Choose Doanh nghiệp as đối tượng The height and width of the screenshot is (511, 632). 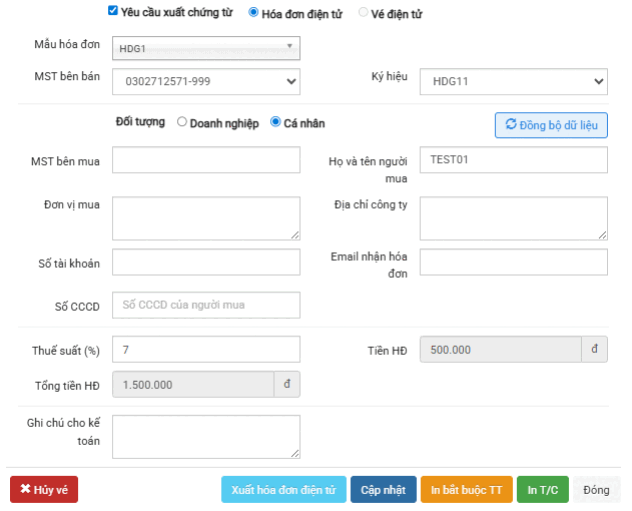pos(182,123)
